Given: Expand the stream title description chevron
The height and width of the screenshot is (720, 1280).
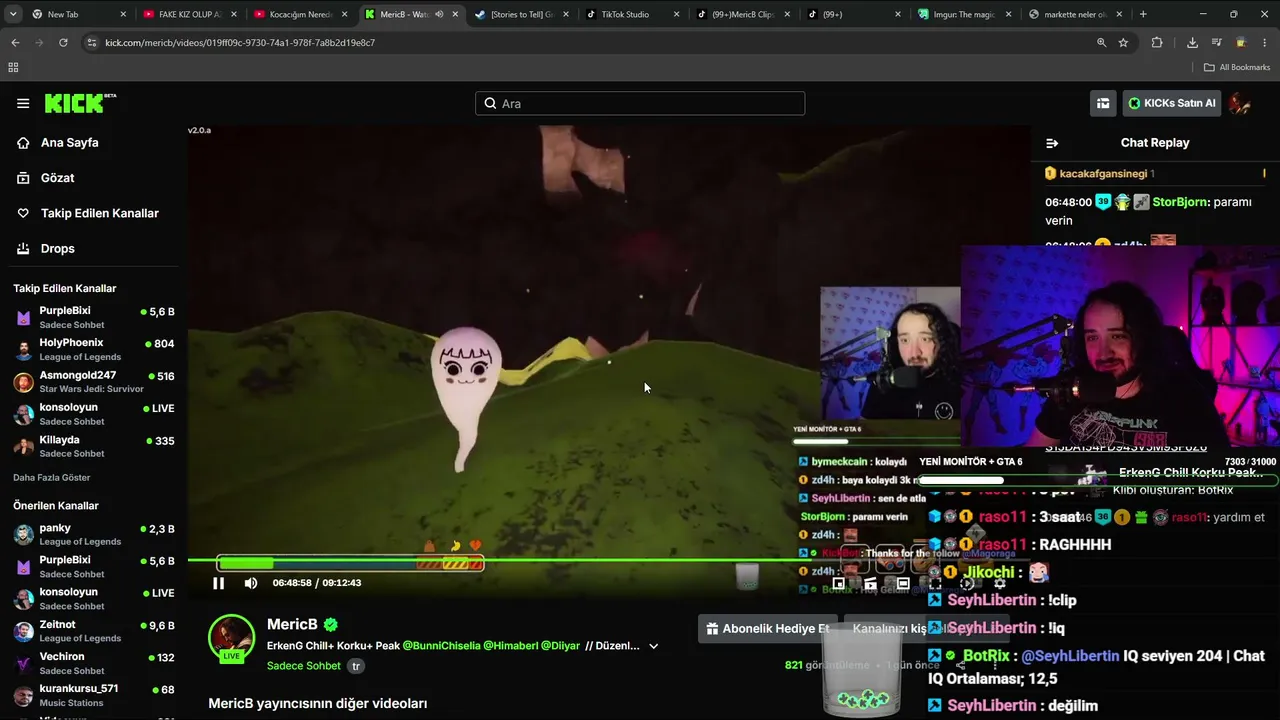Looking at the screenshot, I should tap(654, 646).
